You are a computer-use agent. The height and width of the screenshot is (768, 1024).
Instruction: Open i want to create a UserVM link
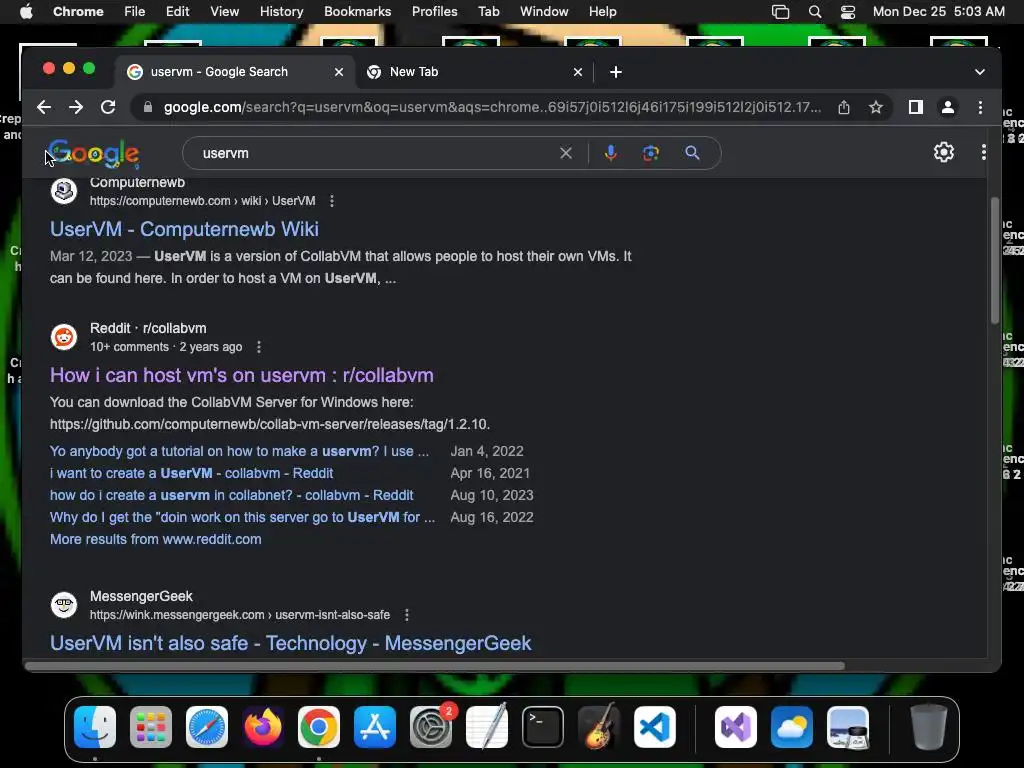pos(191,473)
